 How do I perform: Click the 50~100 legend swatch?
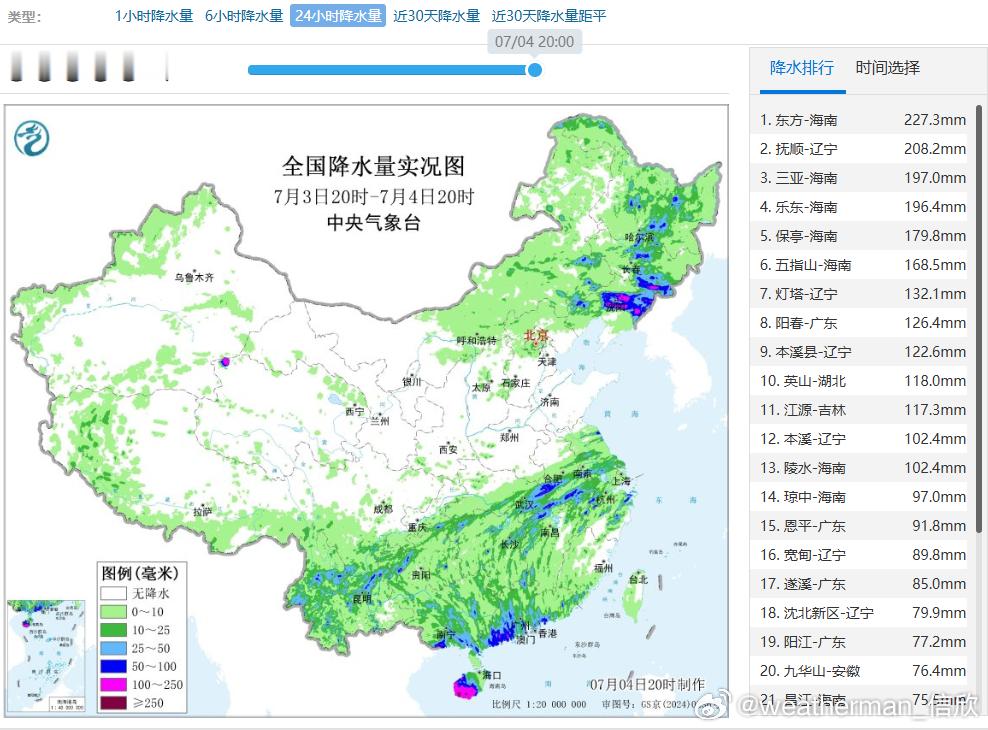coord(113,666)
